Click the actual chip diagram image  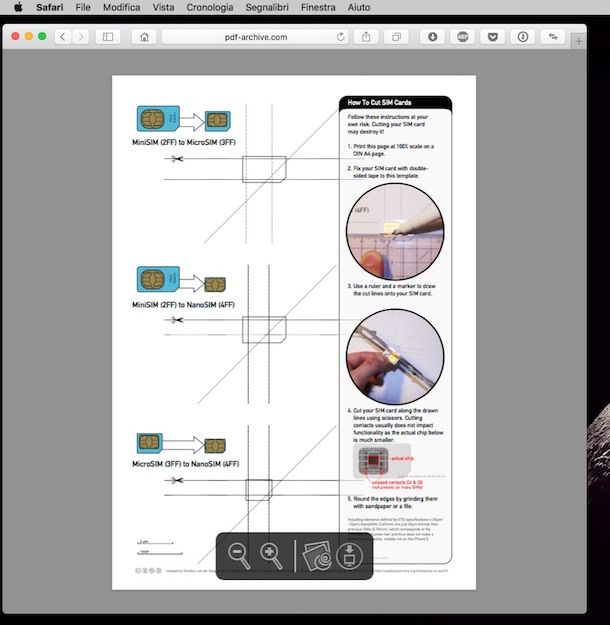click(382, 461)
